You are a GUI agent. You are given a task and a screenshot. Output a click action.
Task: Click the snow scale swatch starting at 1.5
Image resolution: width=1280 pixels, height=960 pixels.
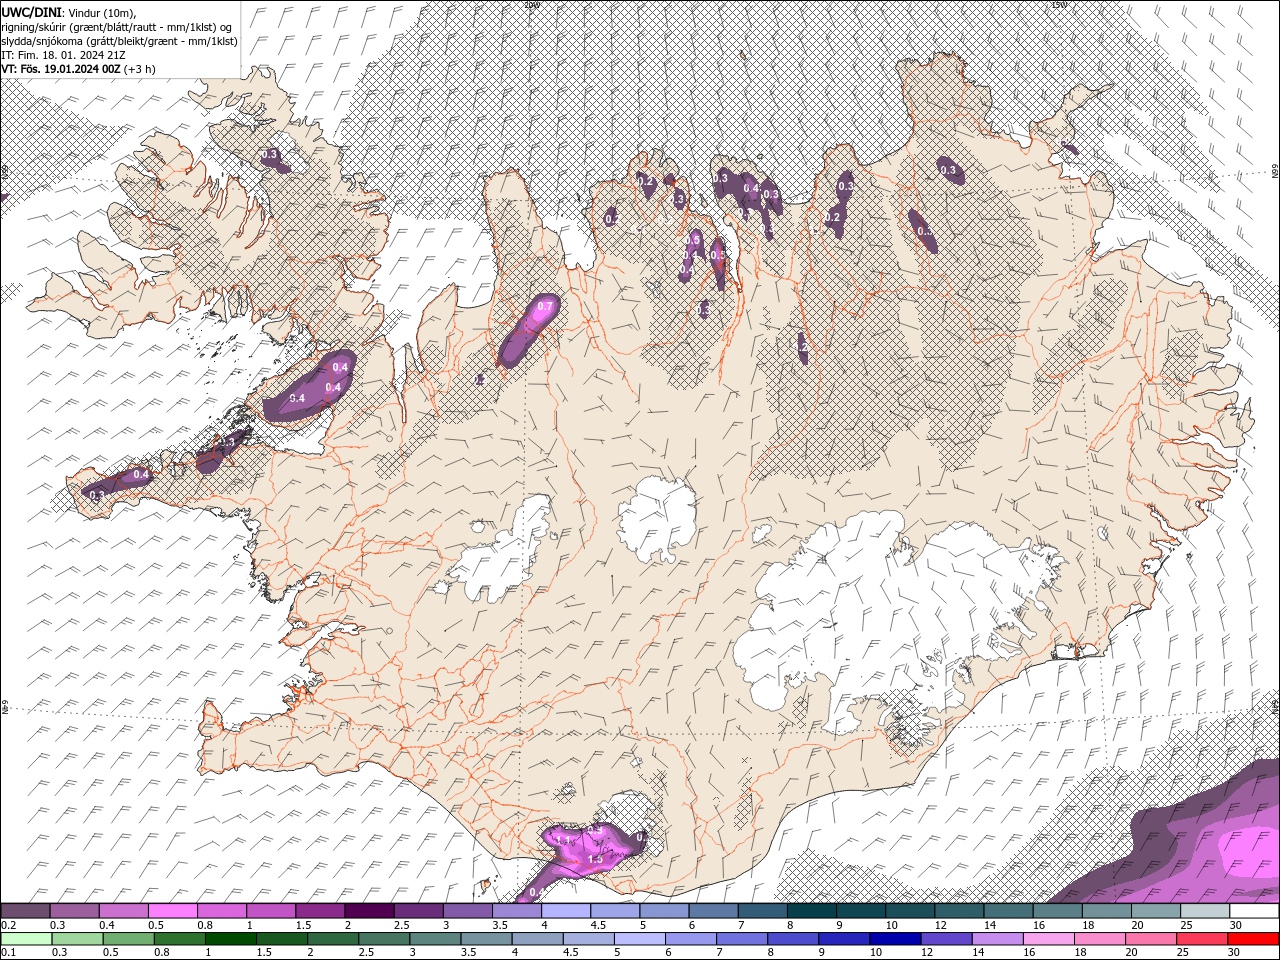320,911
